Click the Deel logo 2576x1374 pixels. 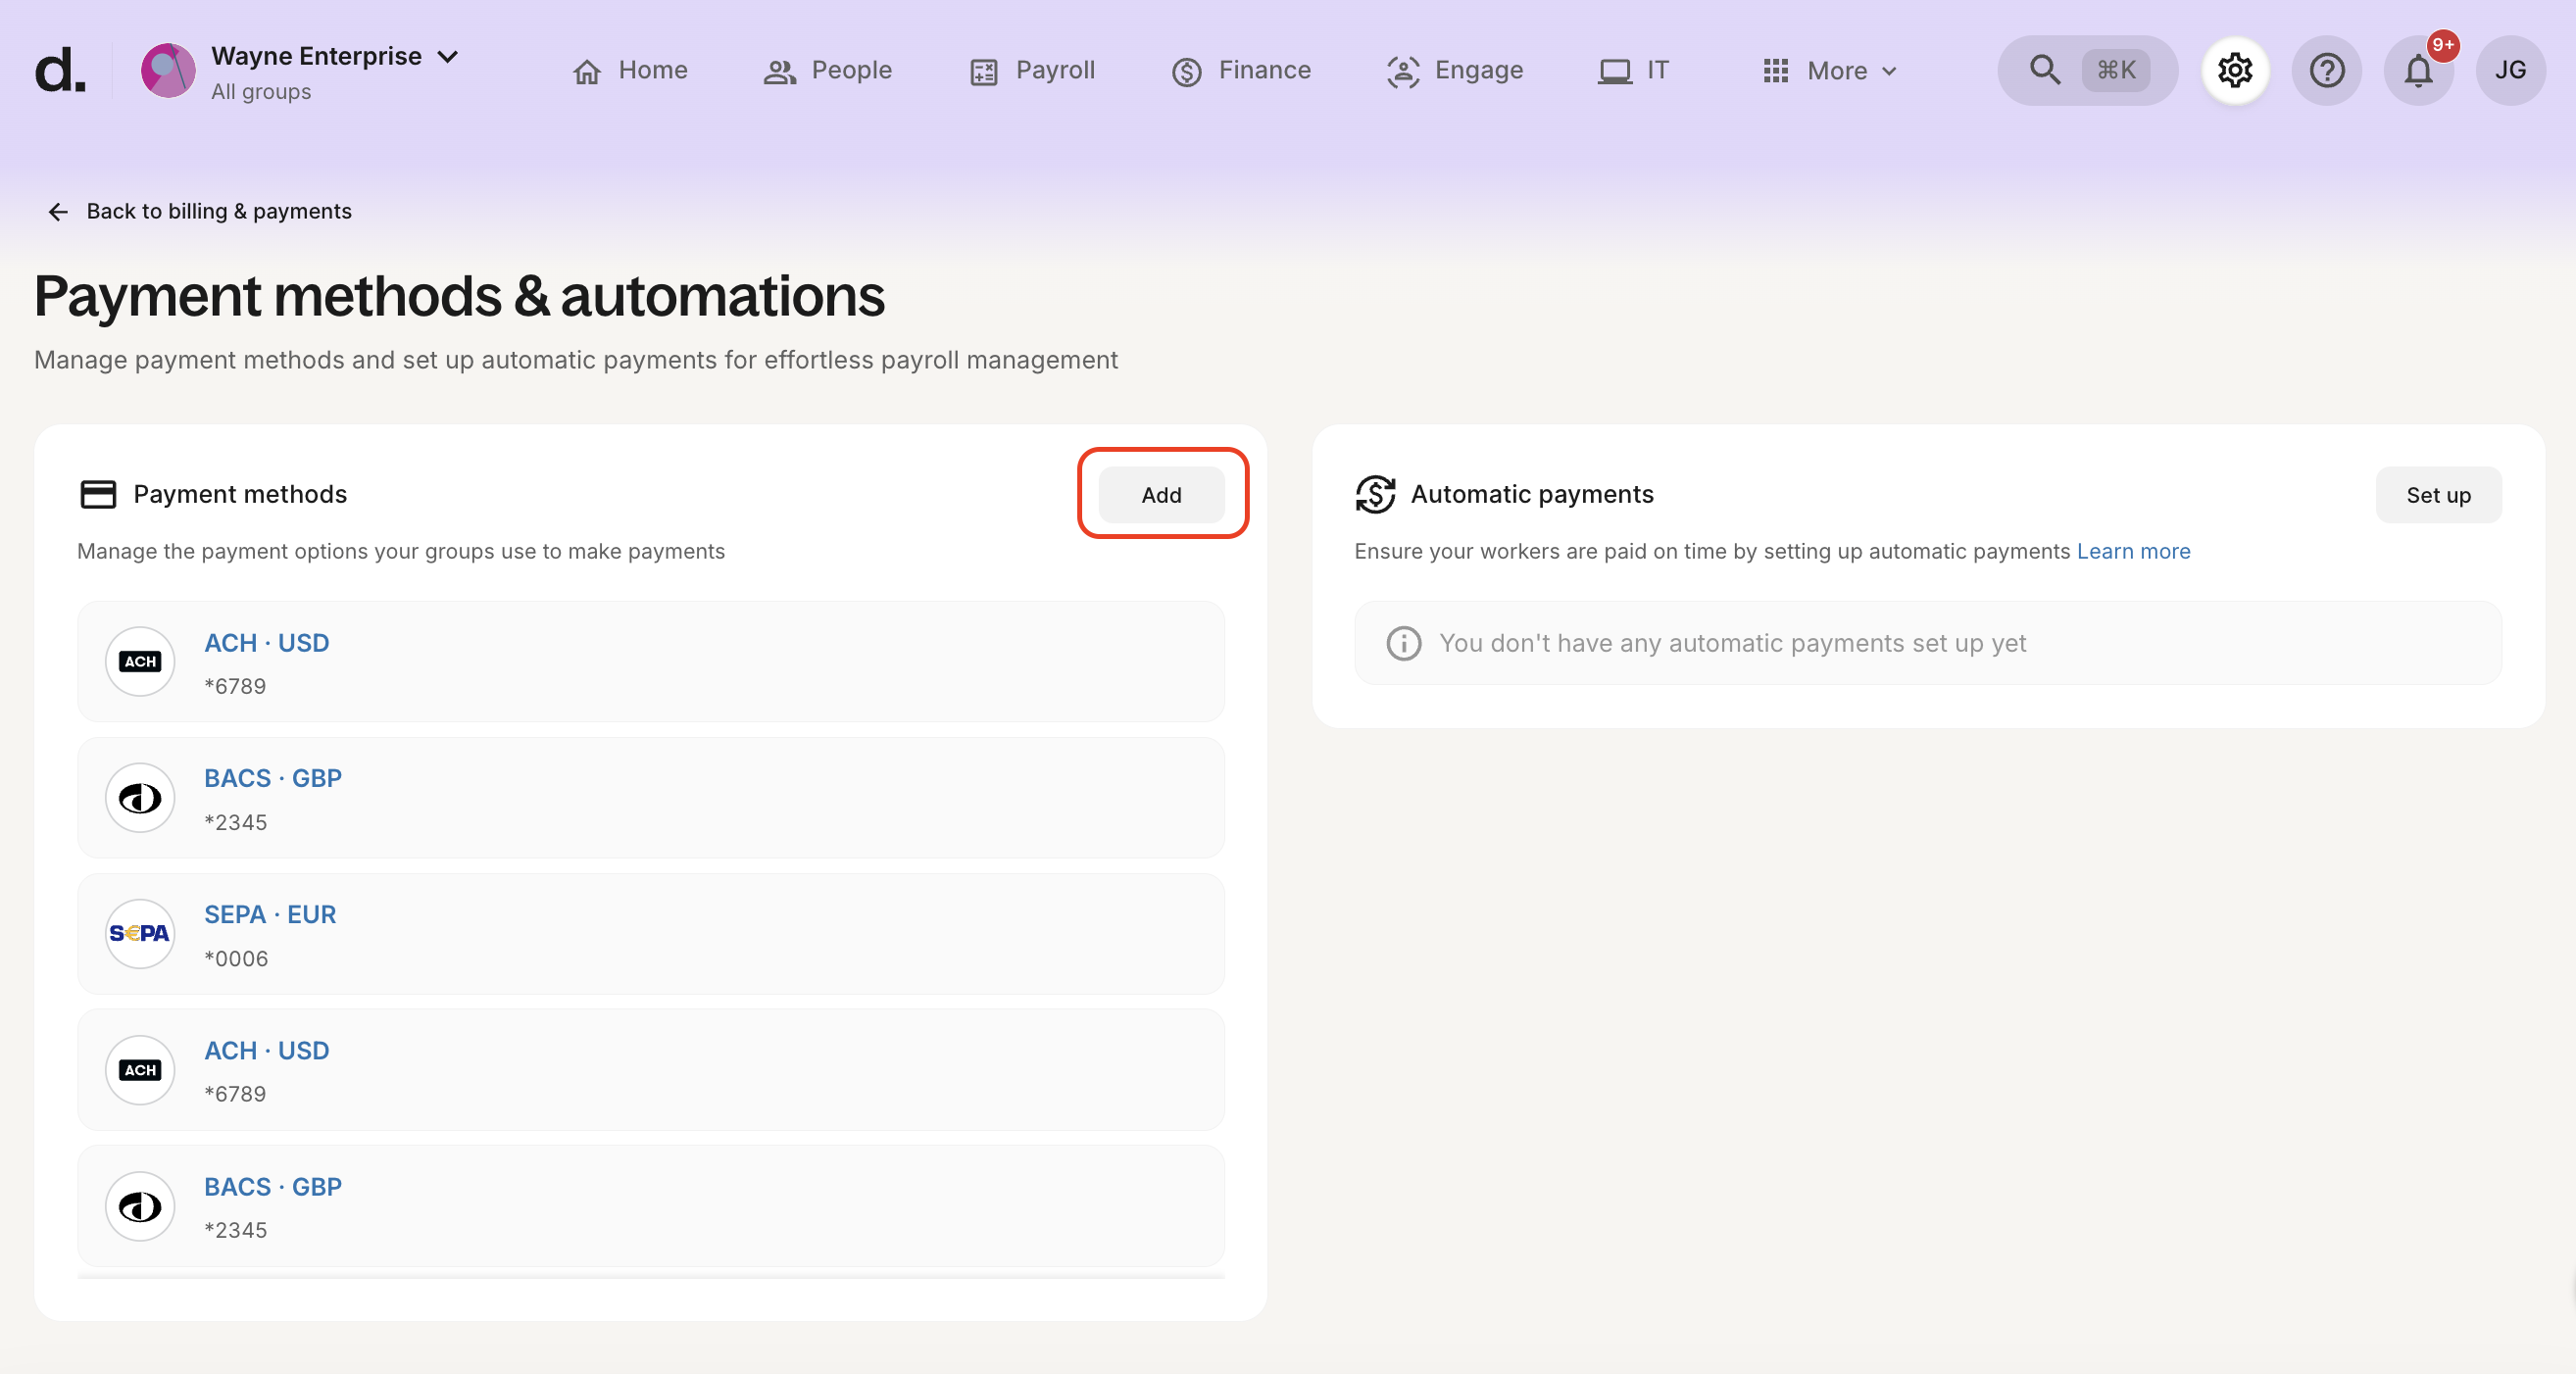[x=60, y=71]
